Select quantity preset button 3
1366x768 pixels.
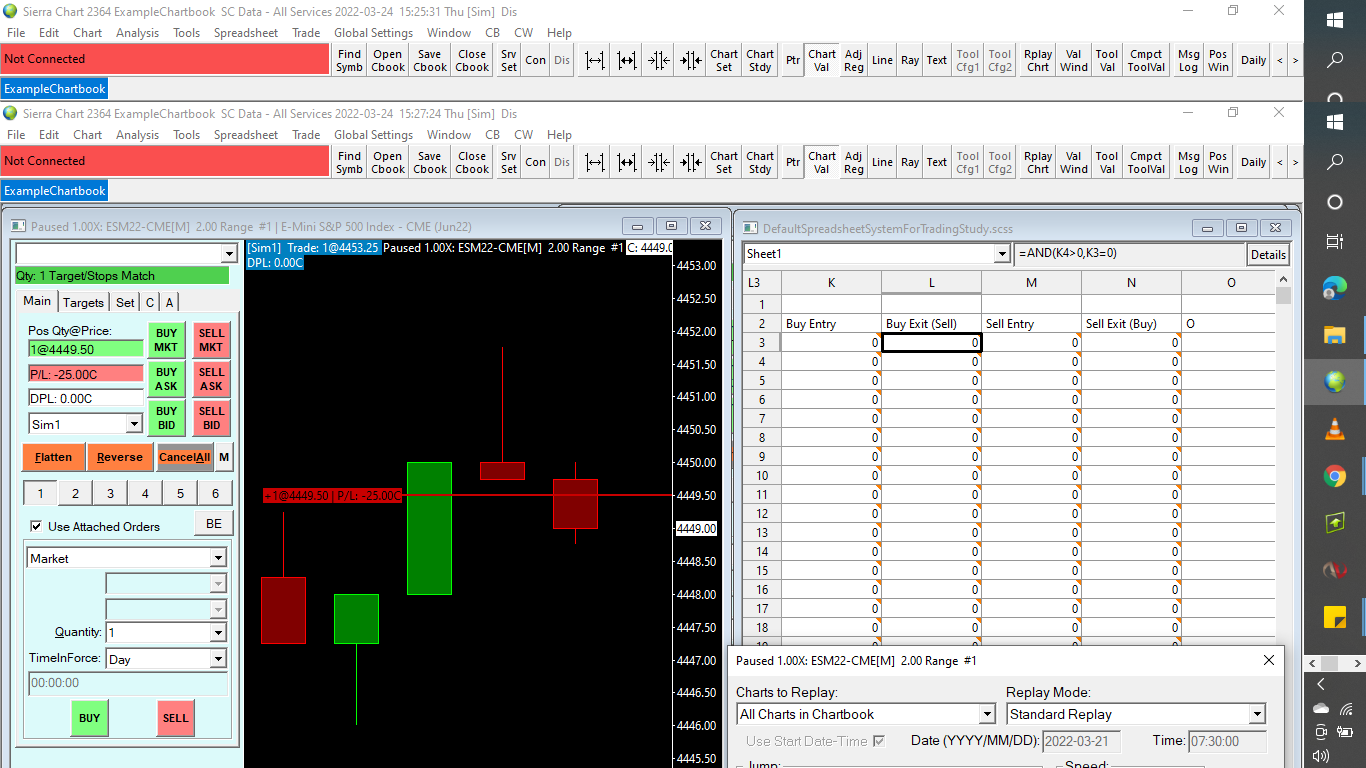(110, 493)
